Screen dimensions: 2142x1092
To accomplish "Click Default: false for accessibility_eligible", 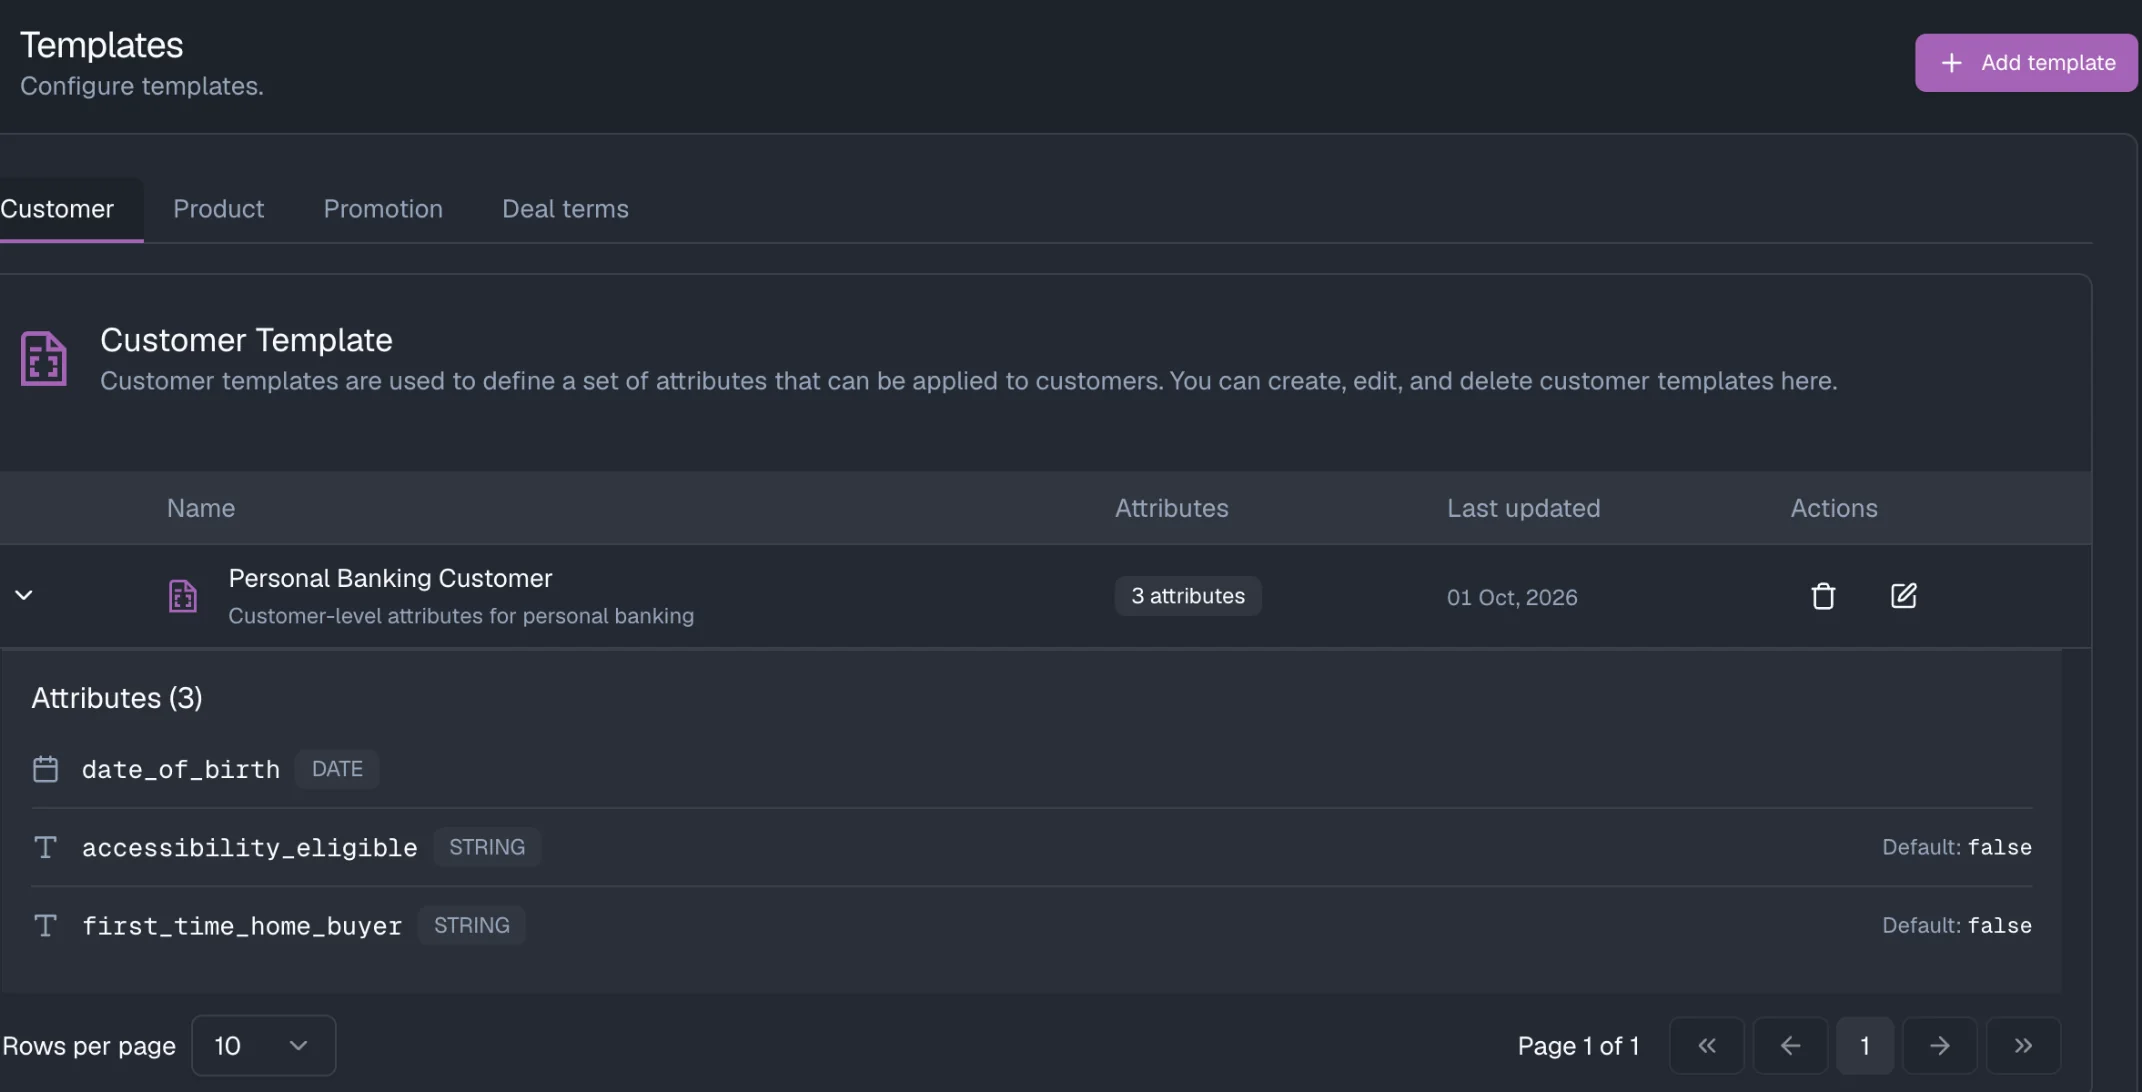I will [1957, 847].
